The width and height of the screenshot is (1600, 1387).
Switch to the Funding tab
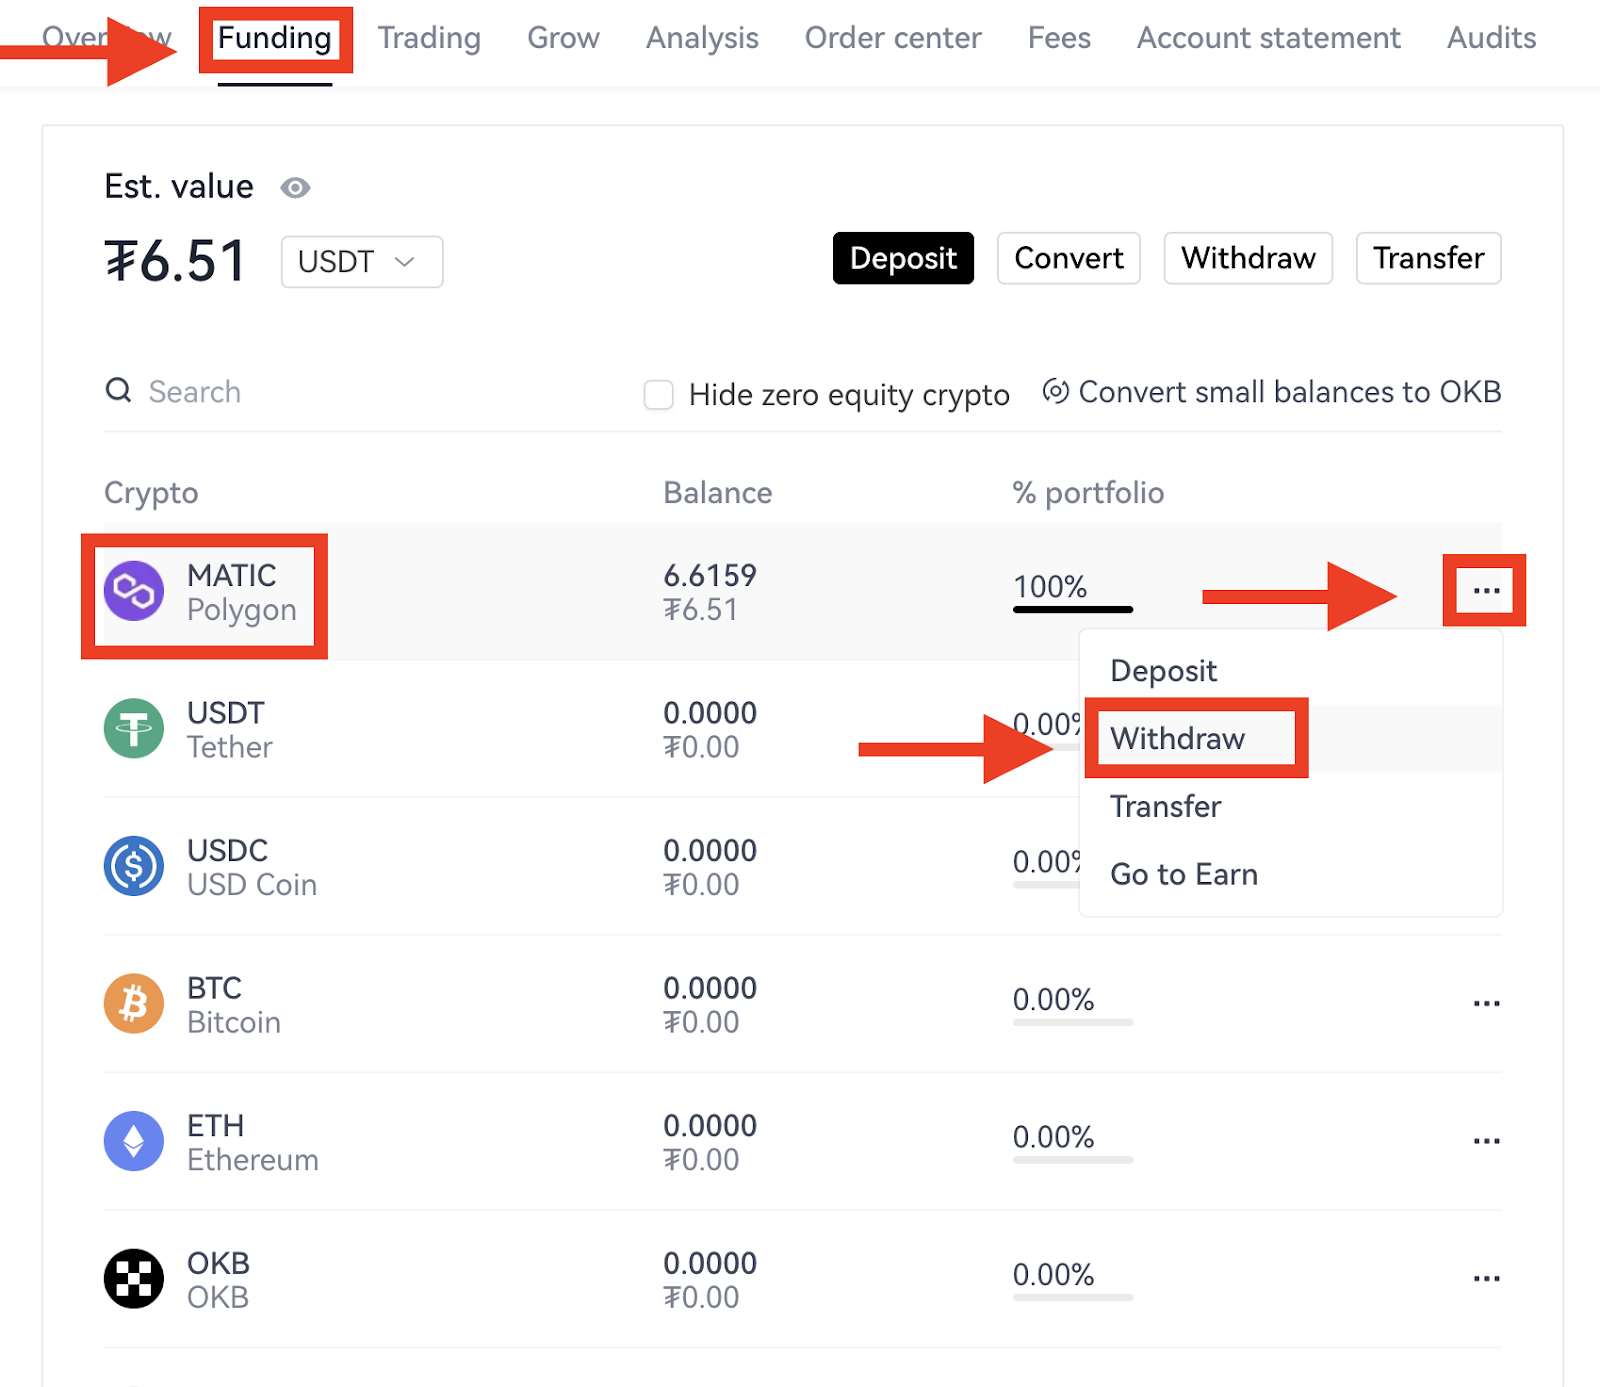pos(275,38)
